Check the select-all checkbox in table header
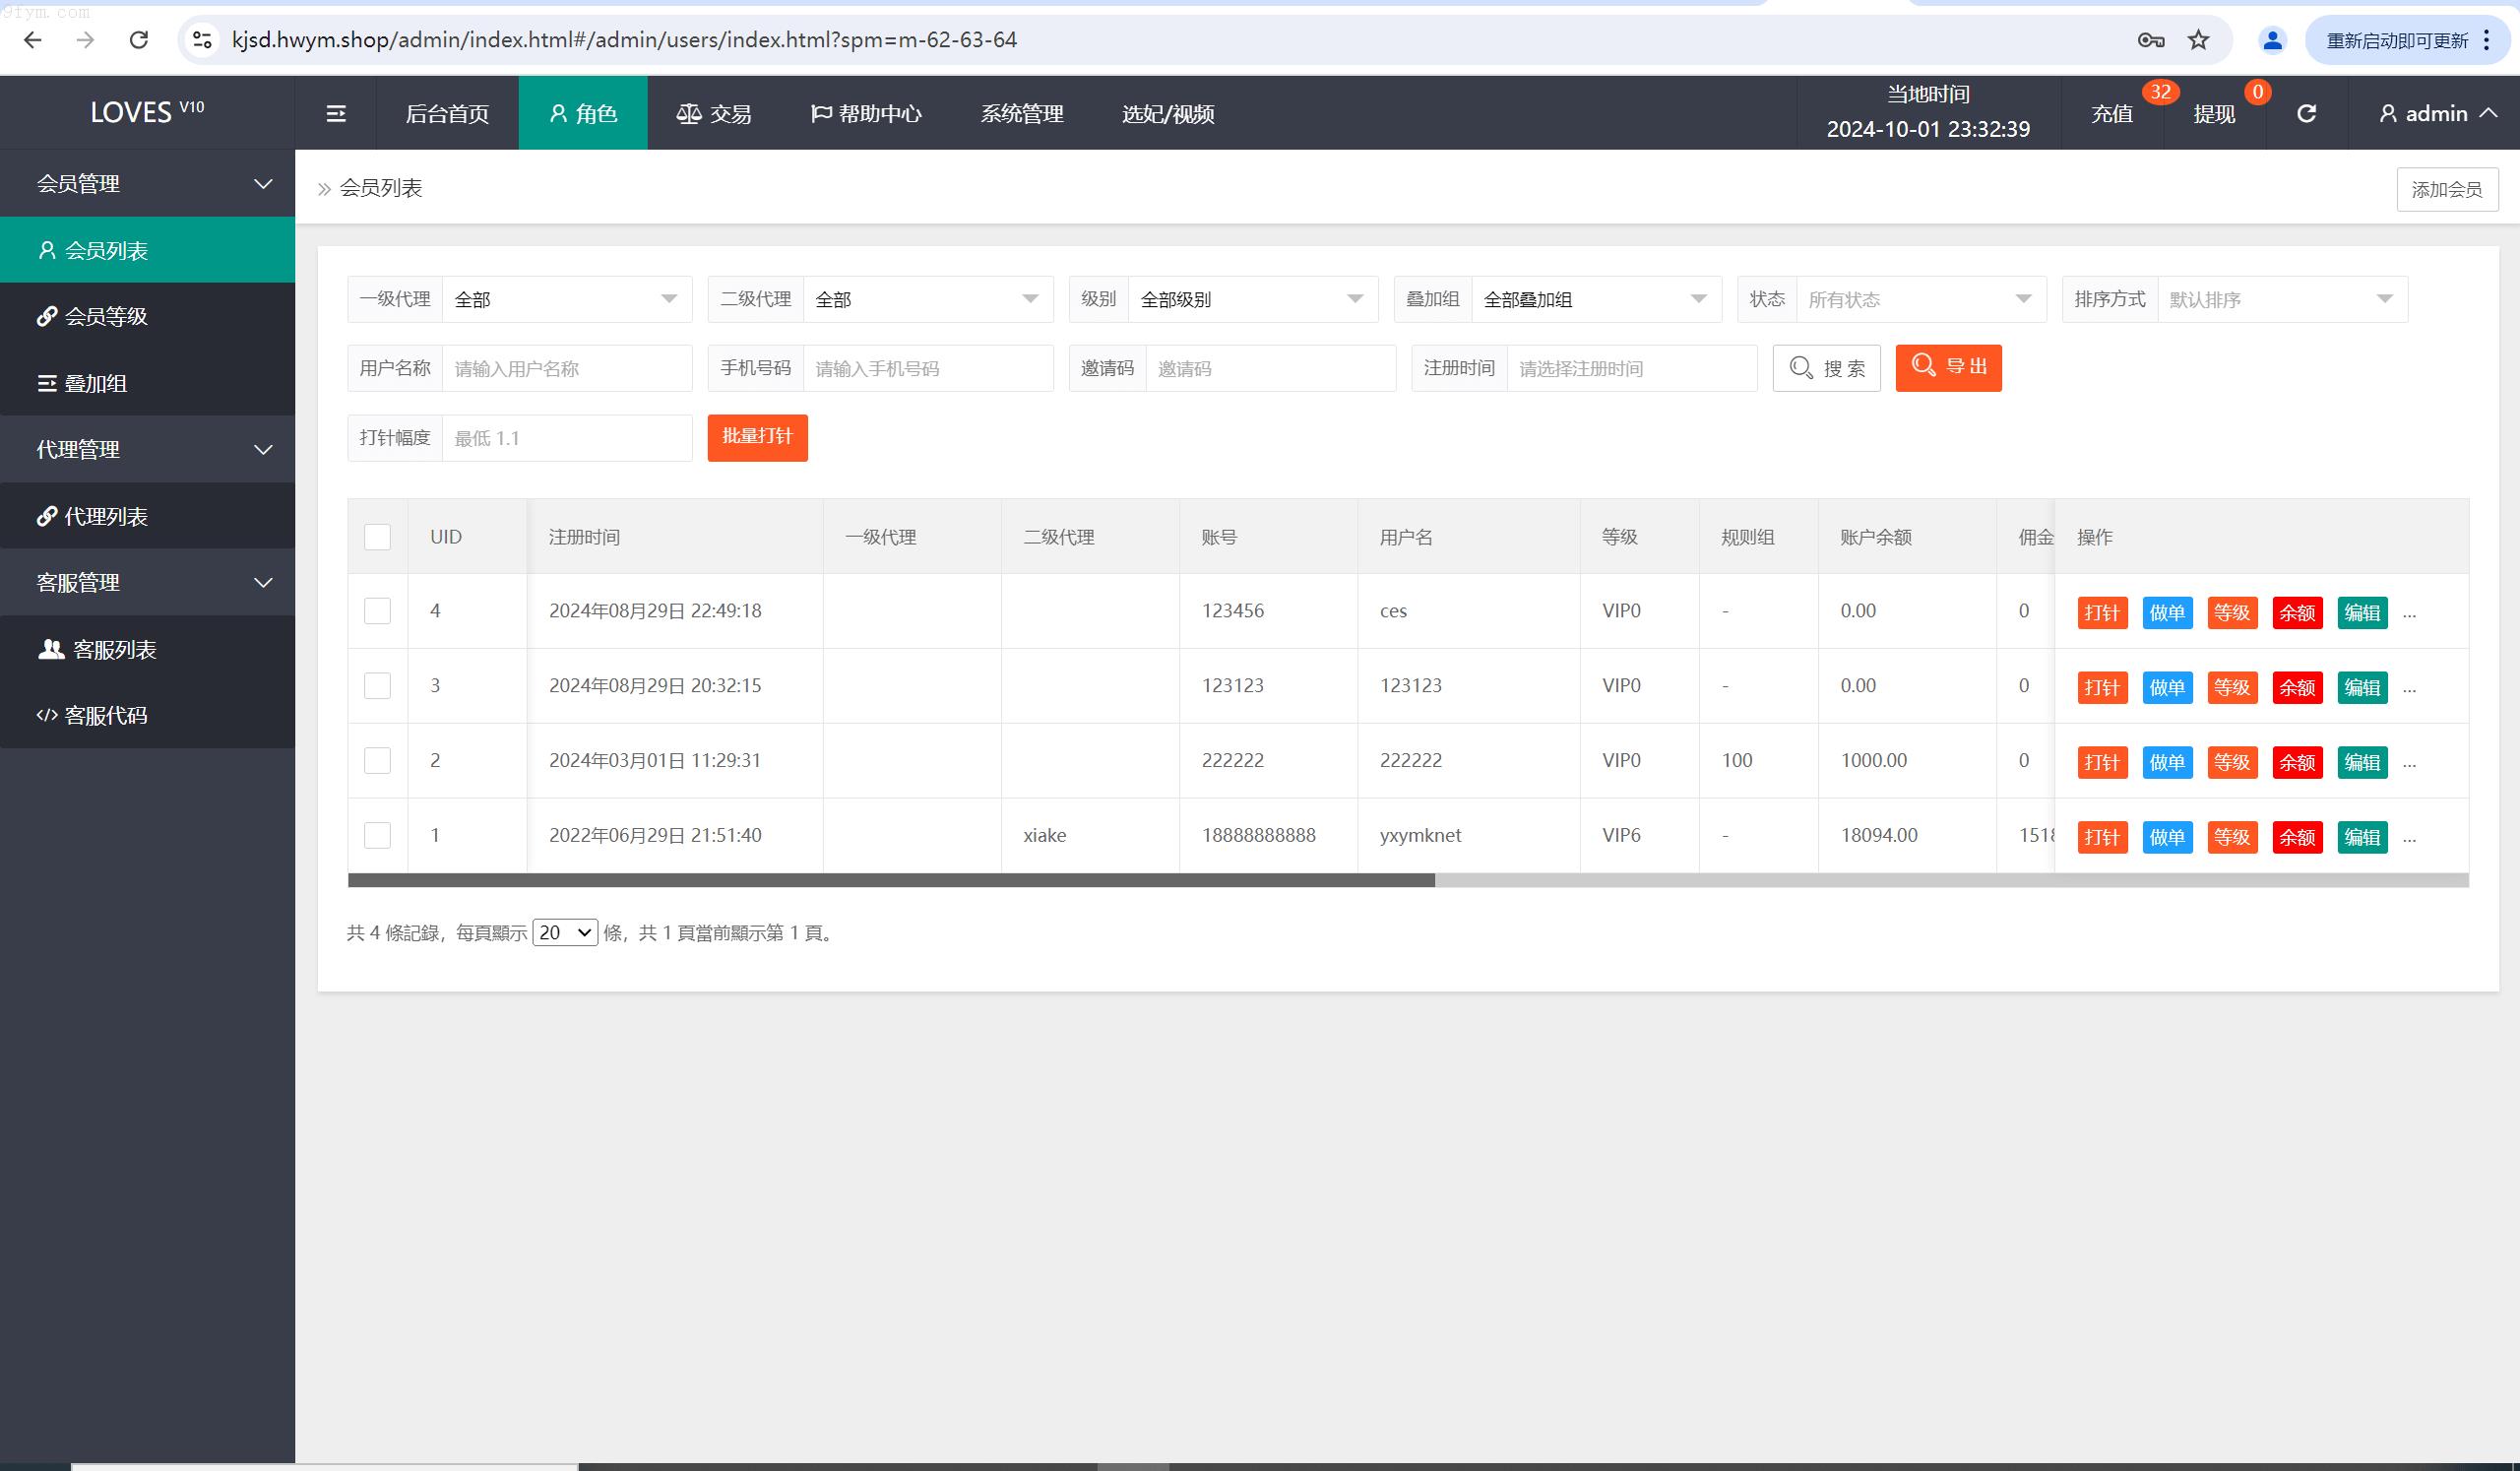This screenshot has height=1471, width=2520. click(x=377, y=537)
